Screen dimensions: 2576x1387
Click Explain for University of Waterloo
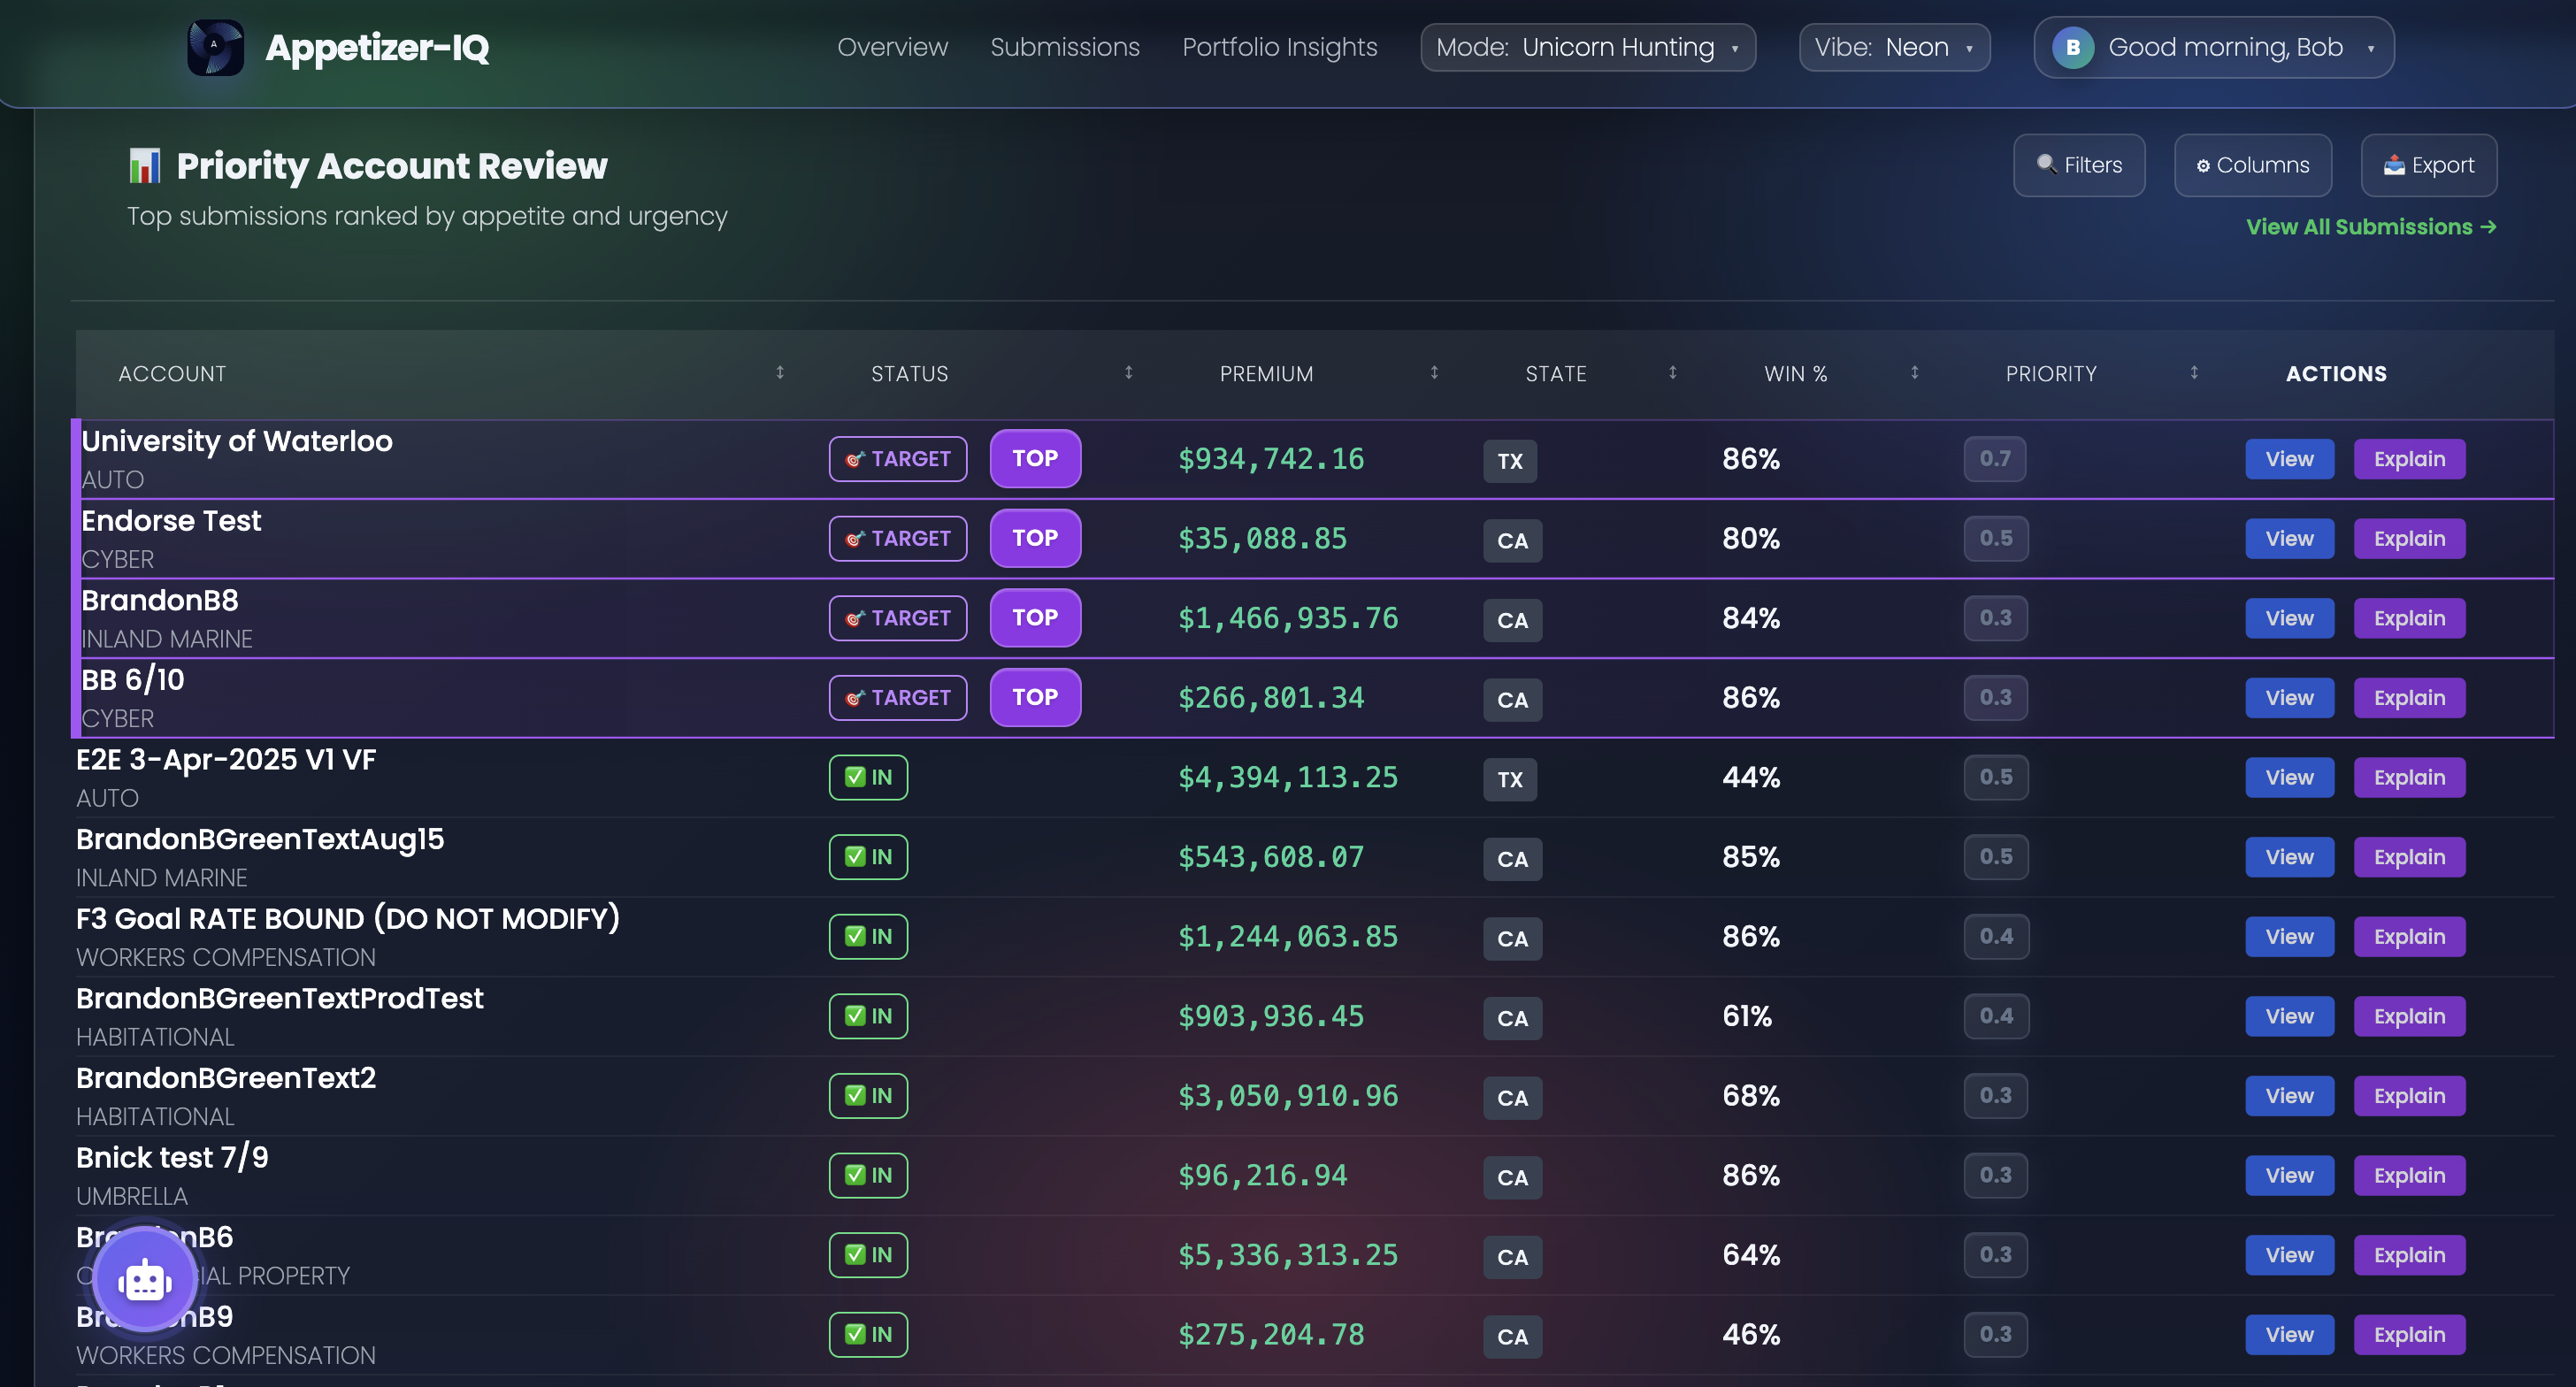[x=2409, y=459]
